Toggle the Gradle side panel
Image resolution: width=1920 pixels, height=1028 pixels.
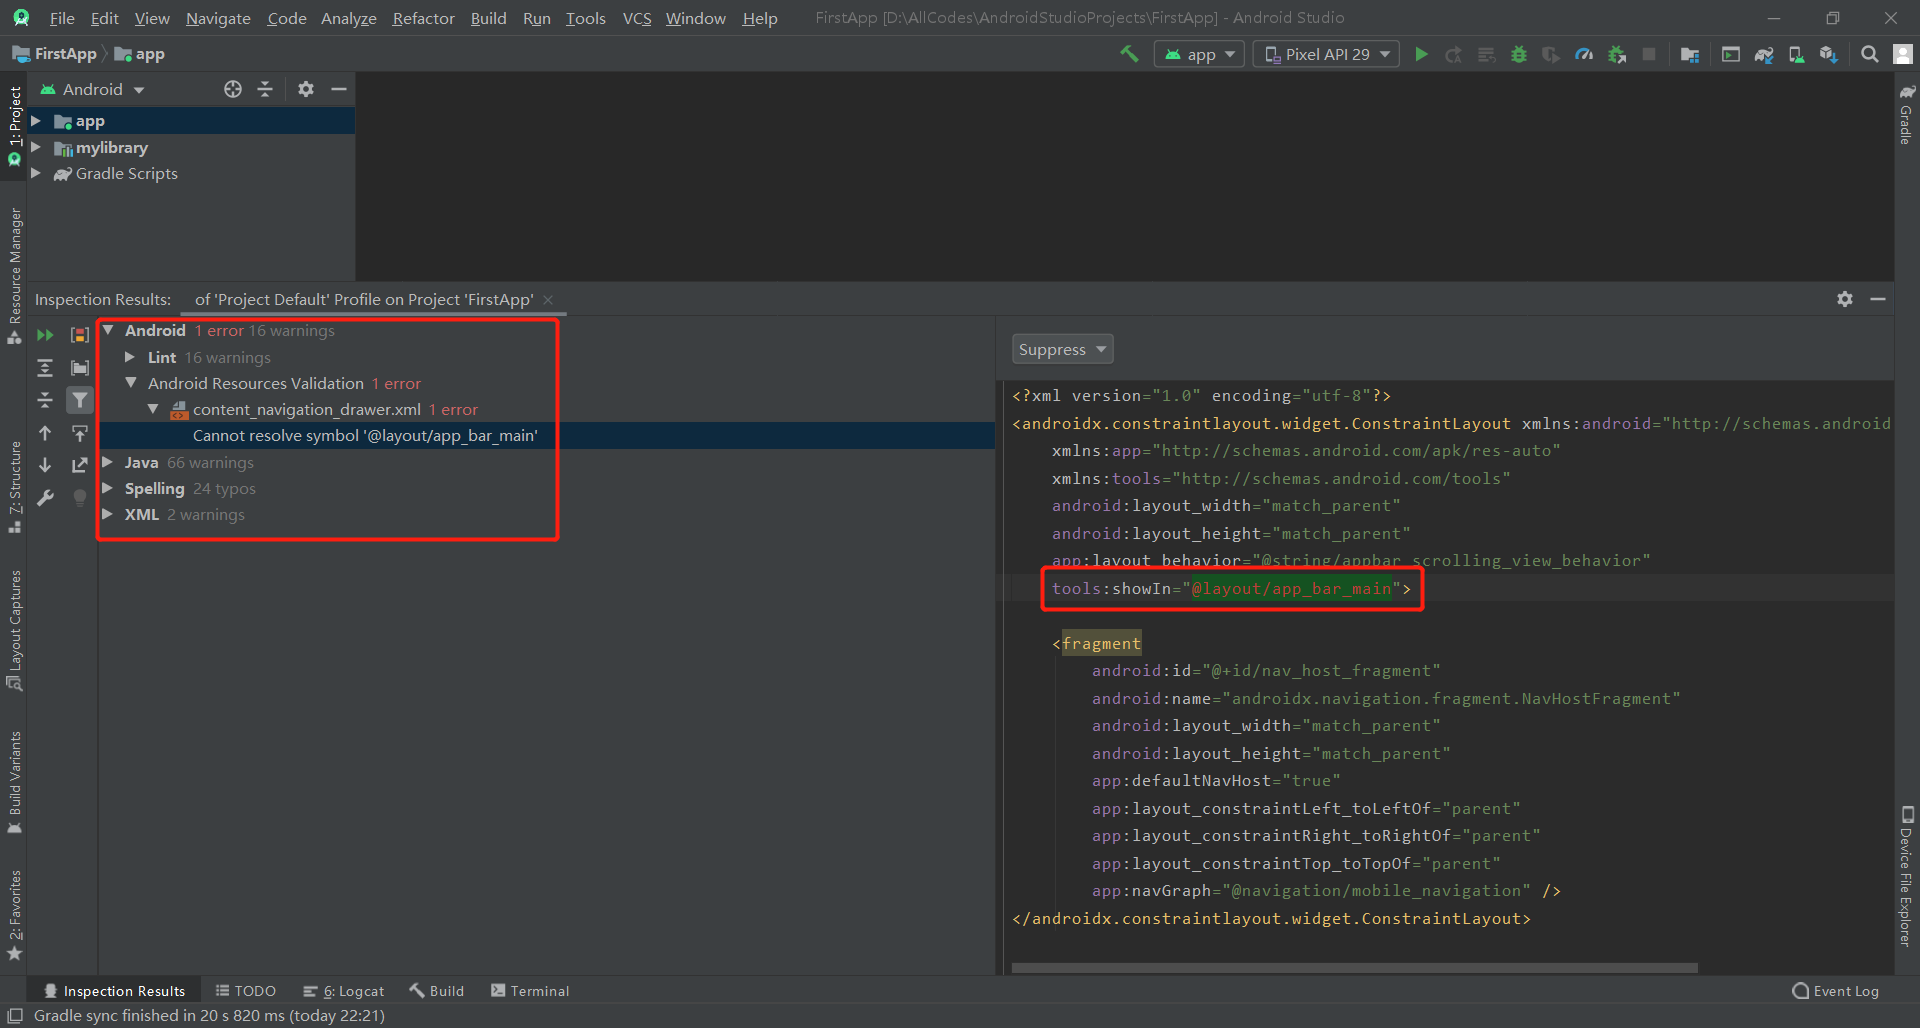coord(1906,115)
